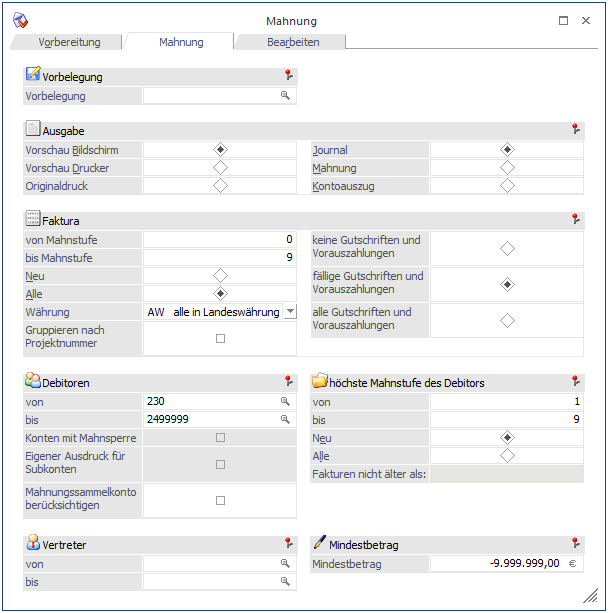Enable Gruppieren nach Projektnummer checkbox
This screenshot has height=613, width=608.
point(221,338)
